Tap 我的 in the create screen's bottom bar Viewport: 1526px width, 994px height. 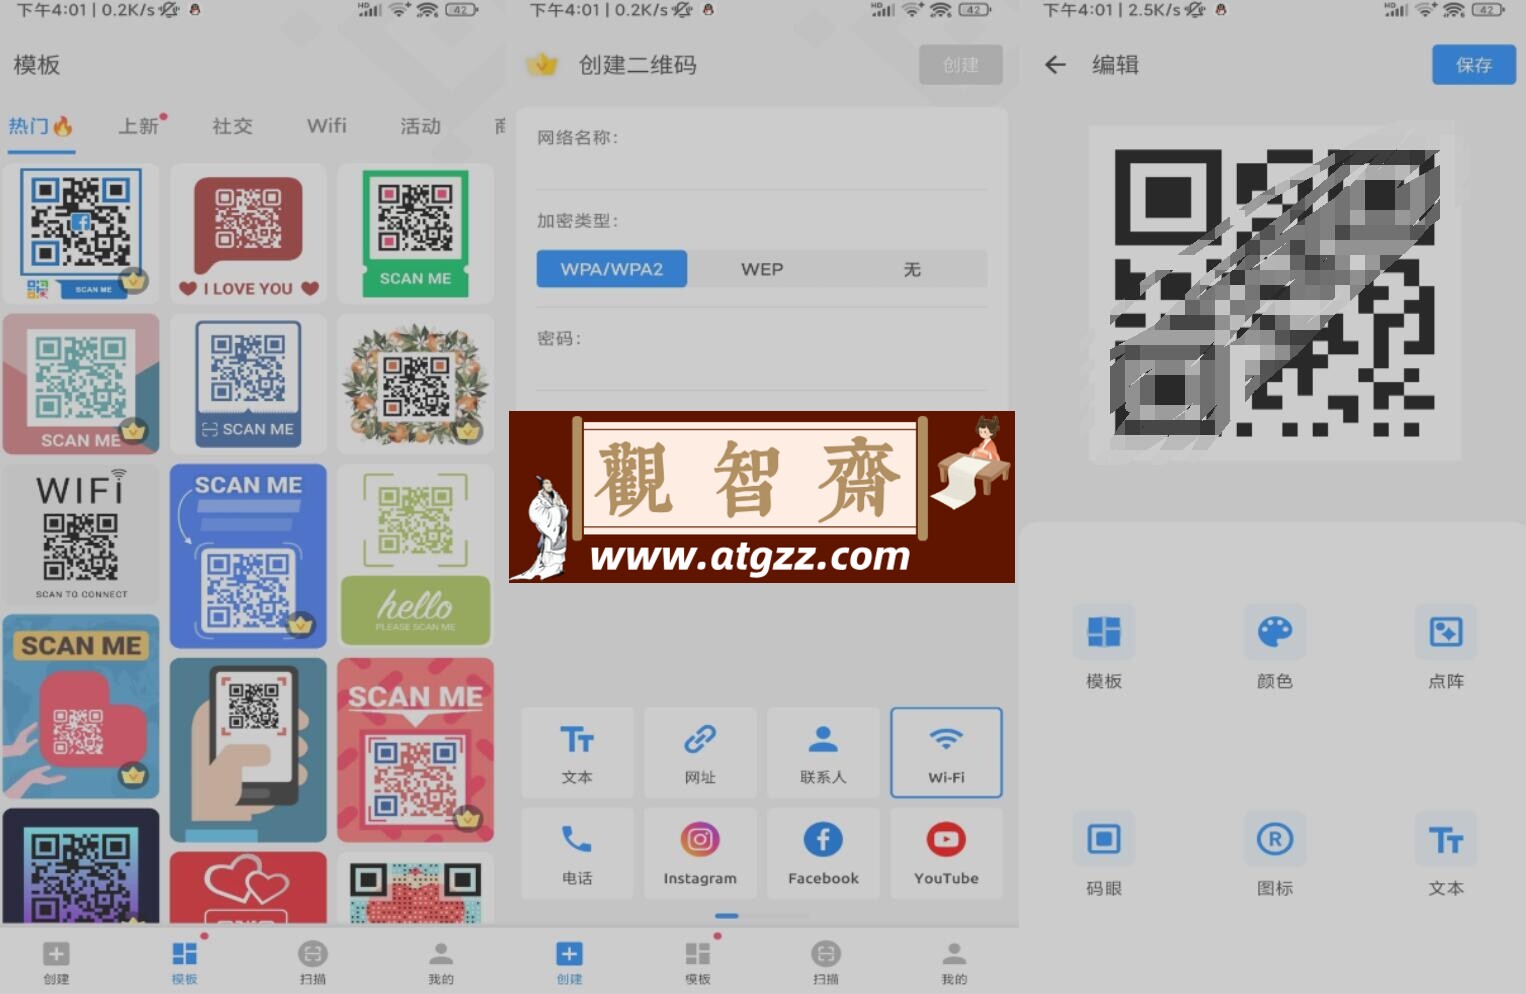tap(954, 963)
